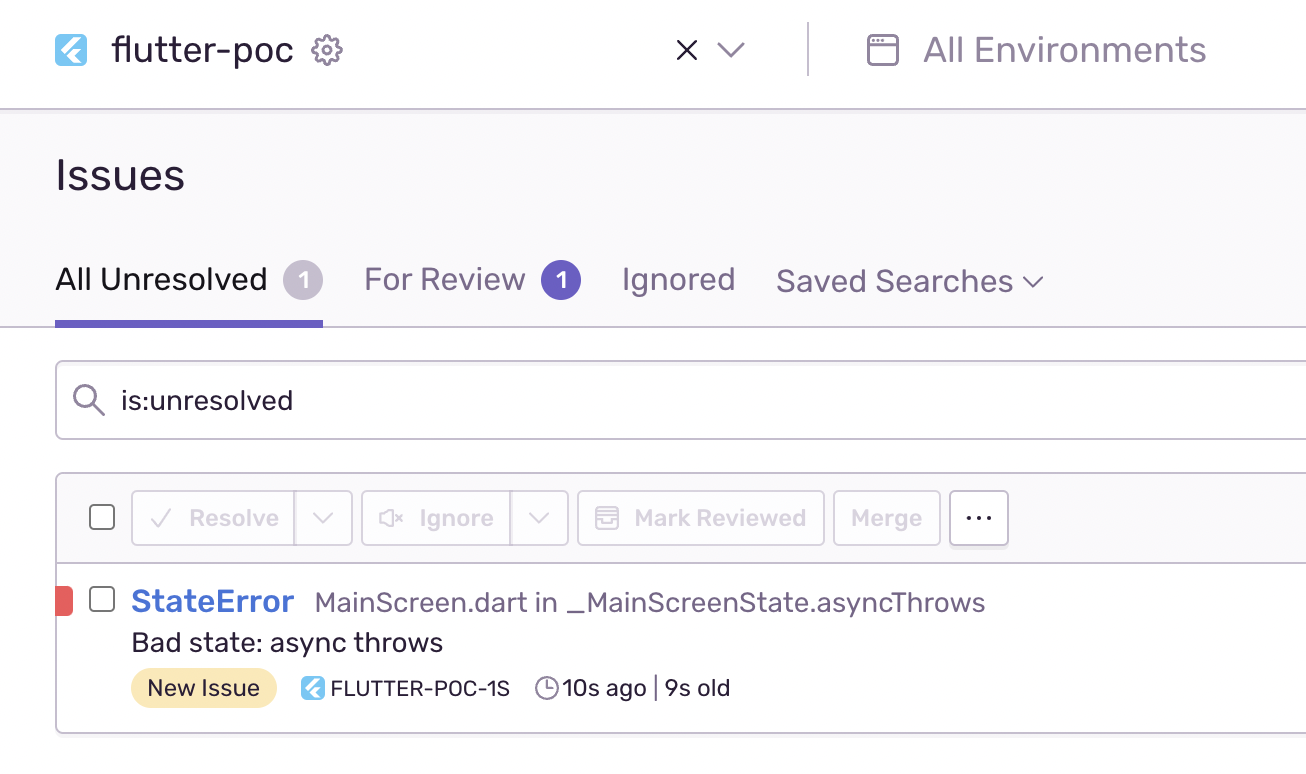Click the FLUTTER-POC-1S short ID

point(420,688)
